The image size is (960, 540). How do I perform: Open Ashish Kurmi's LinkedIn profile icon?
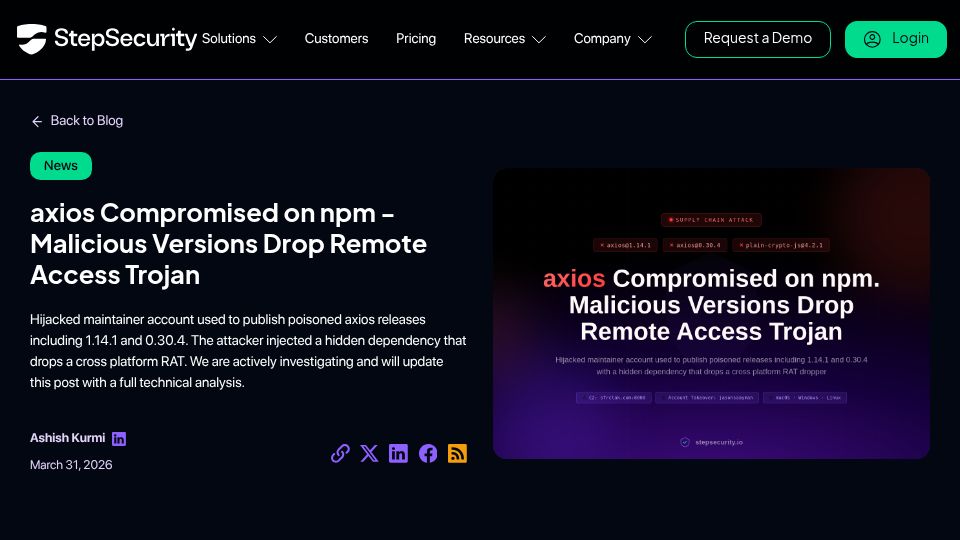(119, 438)
